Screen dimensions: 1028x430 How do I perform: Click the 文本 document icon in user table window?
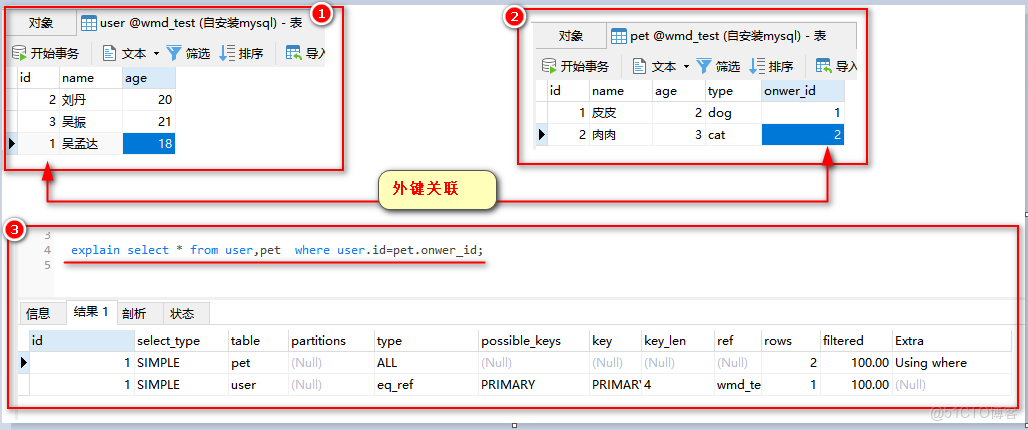tap(109, 53)
